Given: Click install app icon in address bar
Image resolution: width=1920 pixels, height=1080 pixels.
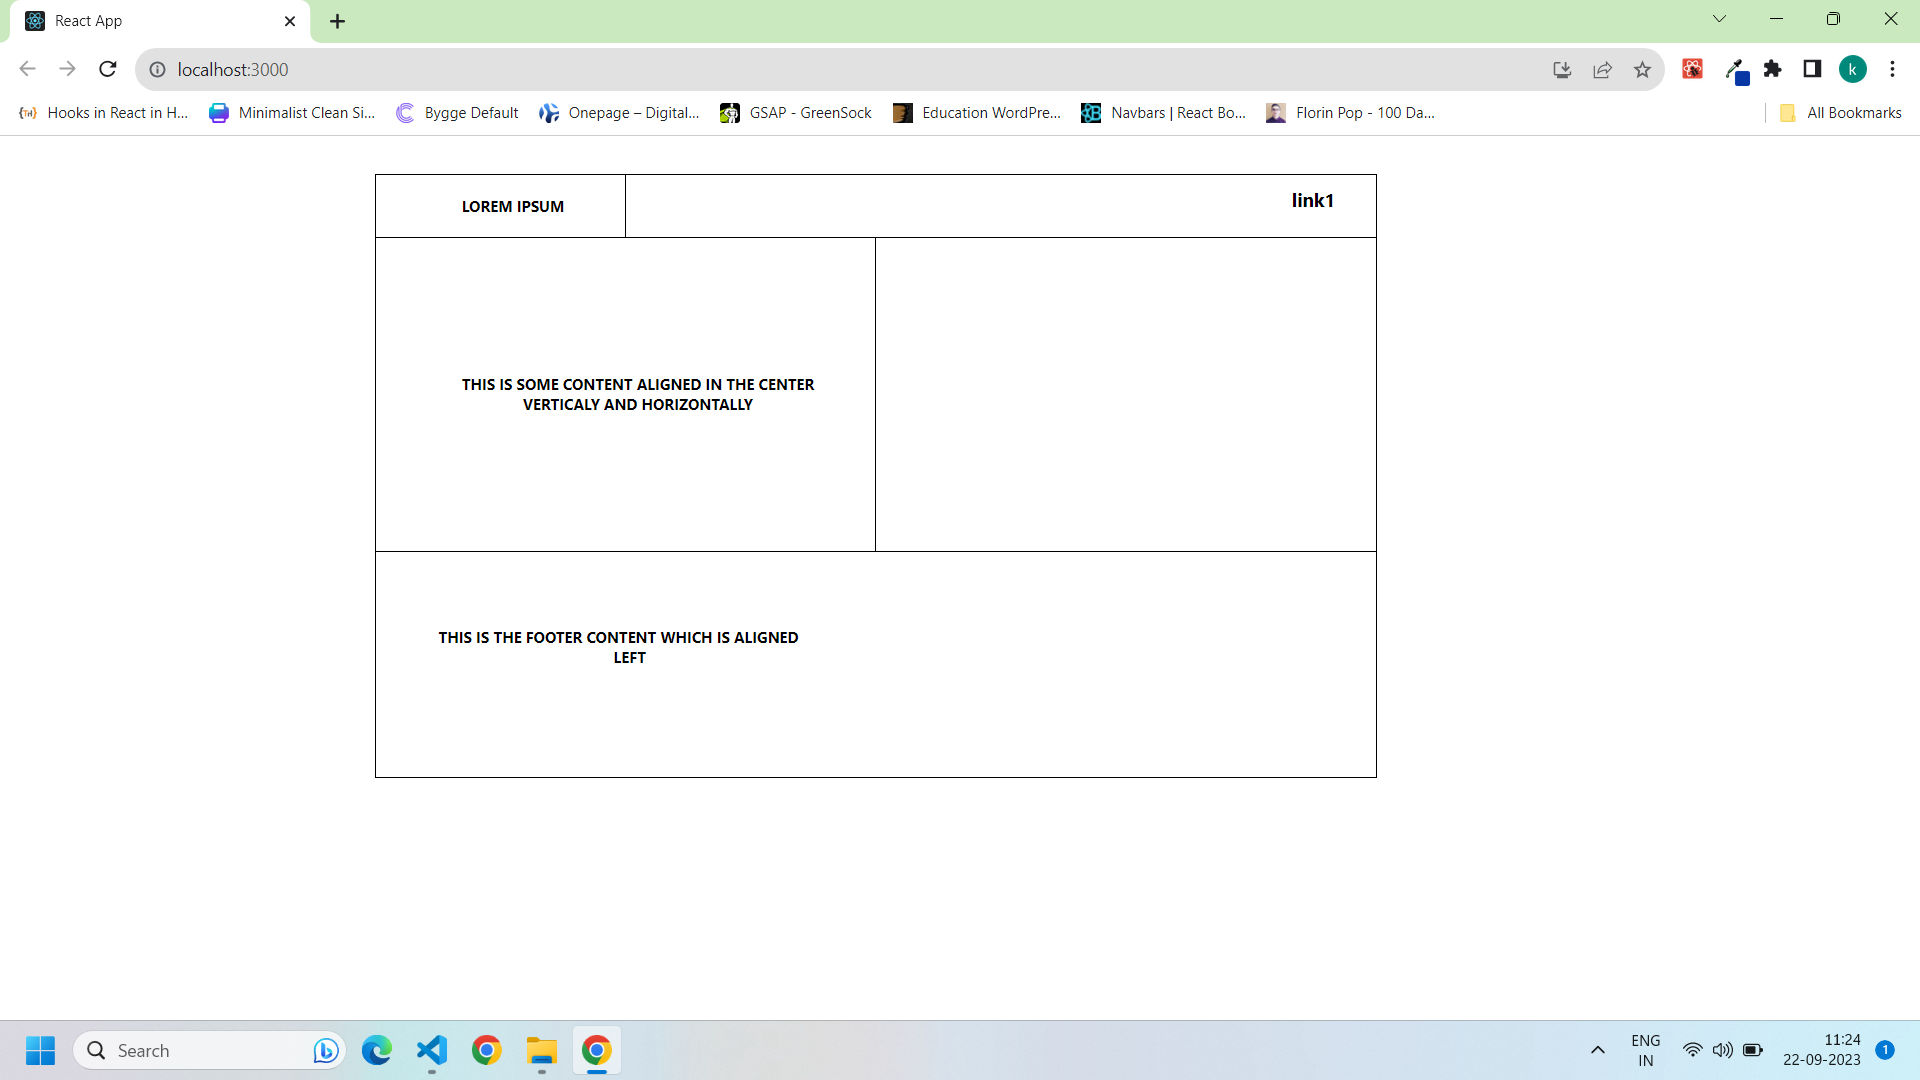Looking at the screenshot, I should pyautogui.click(x=1562, y=69).
